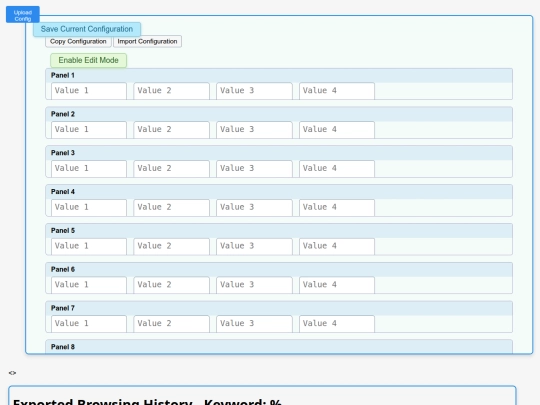Click Value 3 box in Panel 3
This screenshot has height=405, width=540.
254,169
